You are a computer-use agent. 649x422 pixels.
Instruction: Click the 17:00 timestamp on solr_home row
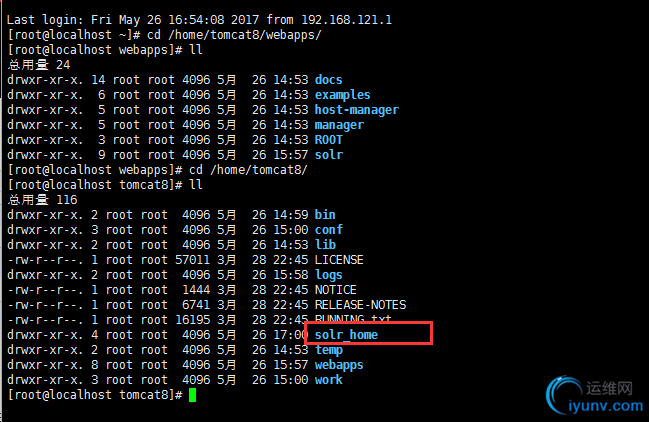click(x=291, y=335)
